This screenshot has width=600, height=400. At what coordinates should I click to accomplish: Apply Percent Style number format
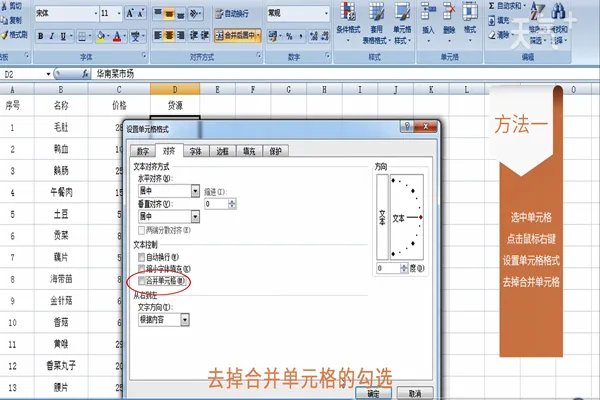click(289, 36)
